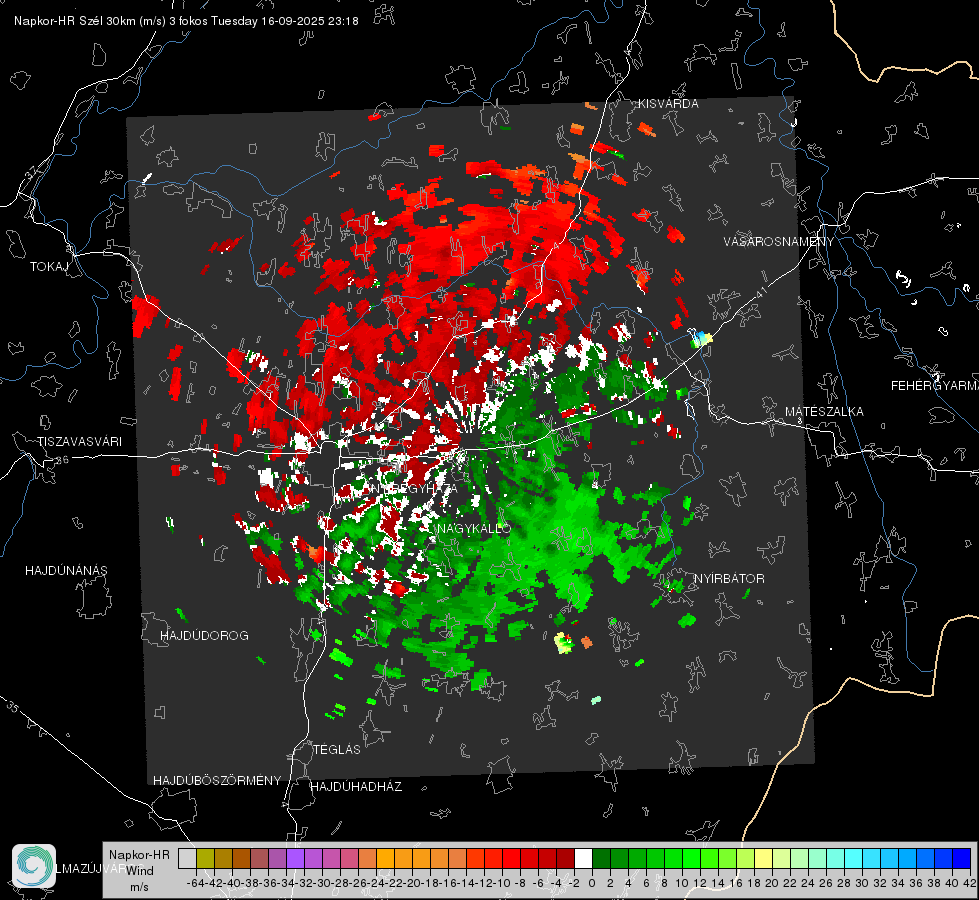979x900 pixels.
Task: Click the olive swatch next to the grey one
Action: [205, 858]
